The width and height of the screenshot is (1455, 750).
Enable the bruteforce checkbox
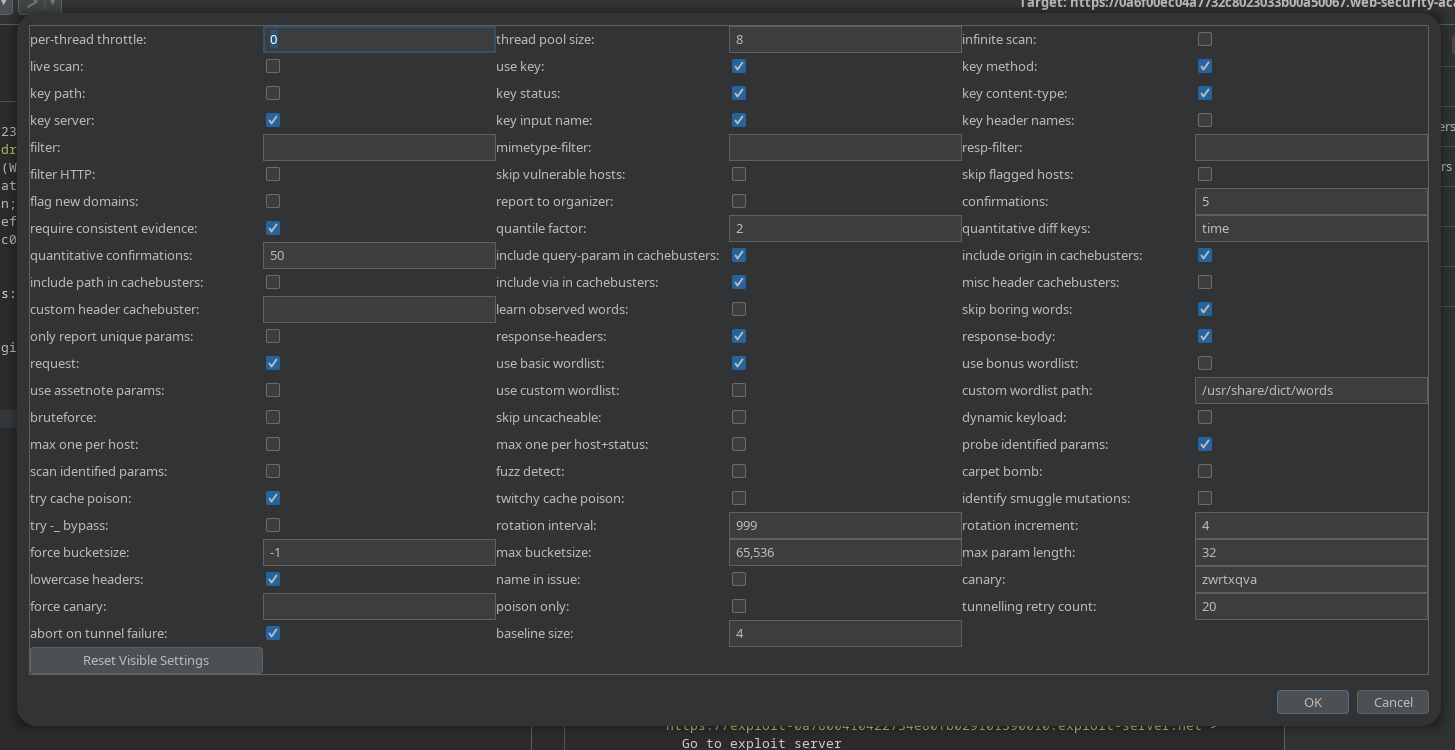[273, 417]
